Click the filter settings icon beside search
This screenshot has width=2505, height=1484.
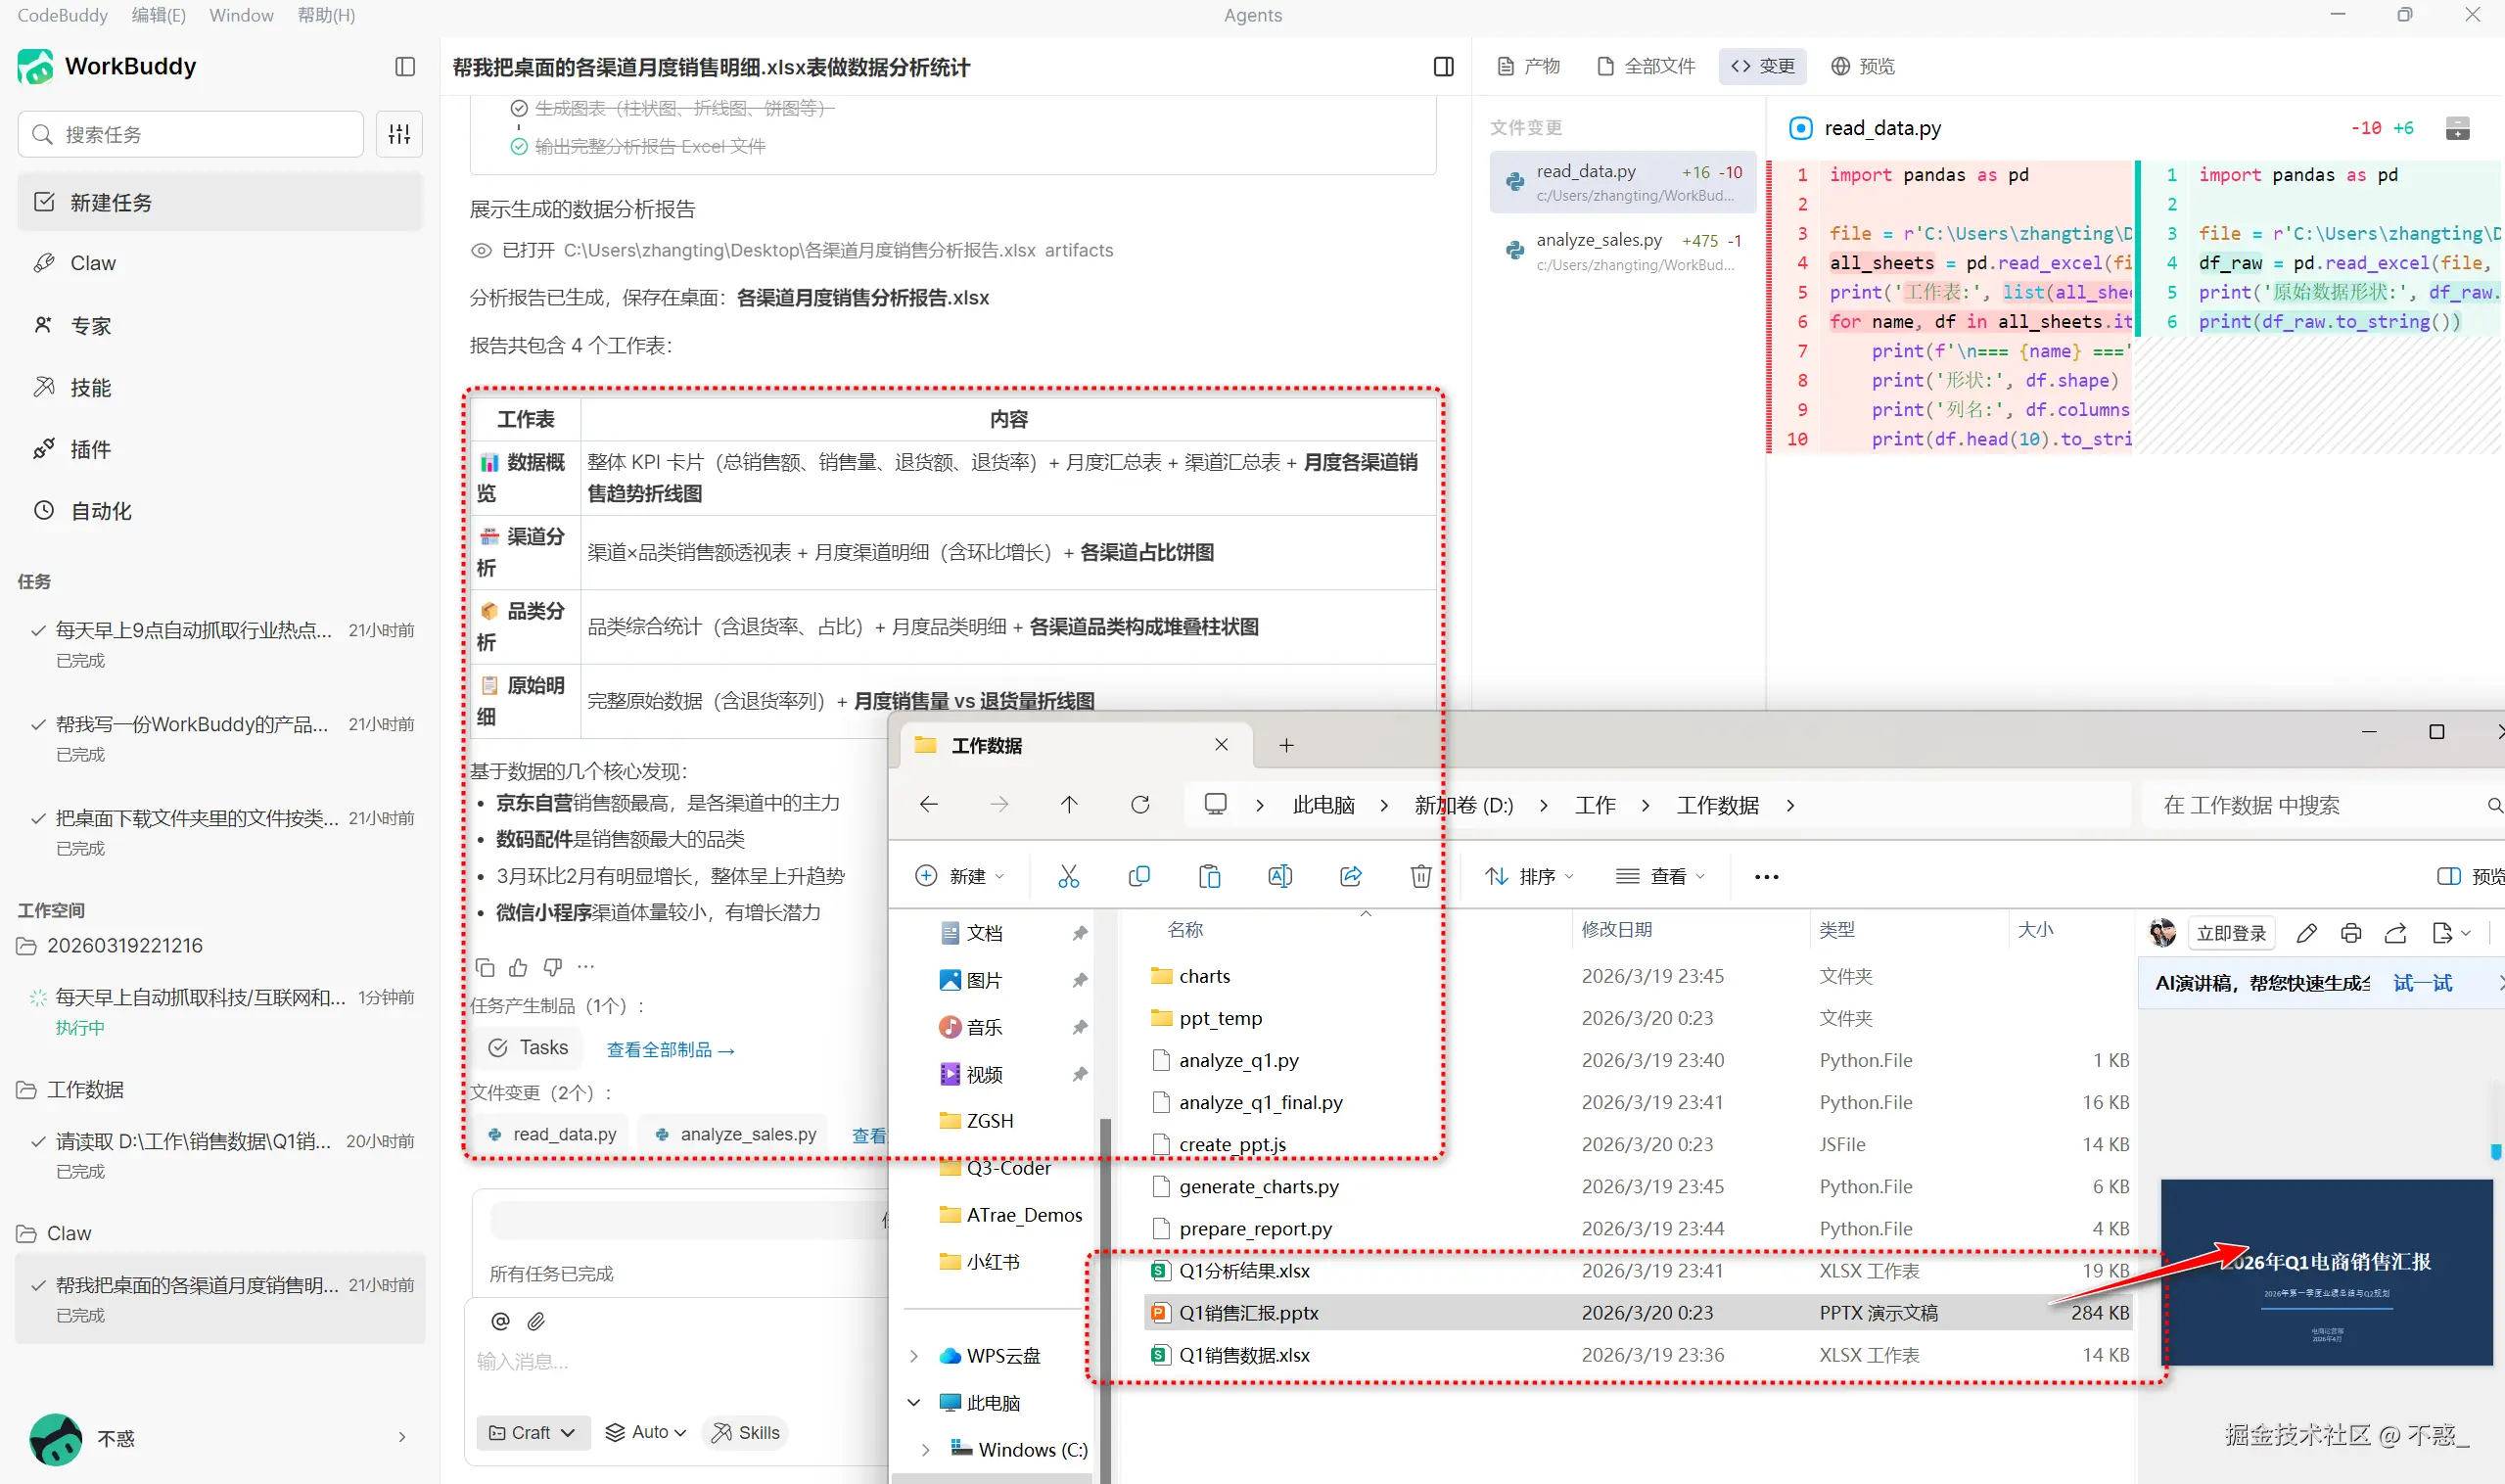[x=399, y=134]
